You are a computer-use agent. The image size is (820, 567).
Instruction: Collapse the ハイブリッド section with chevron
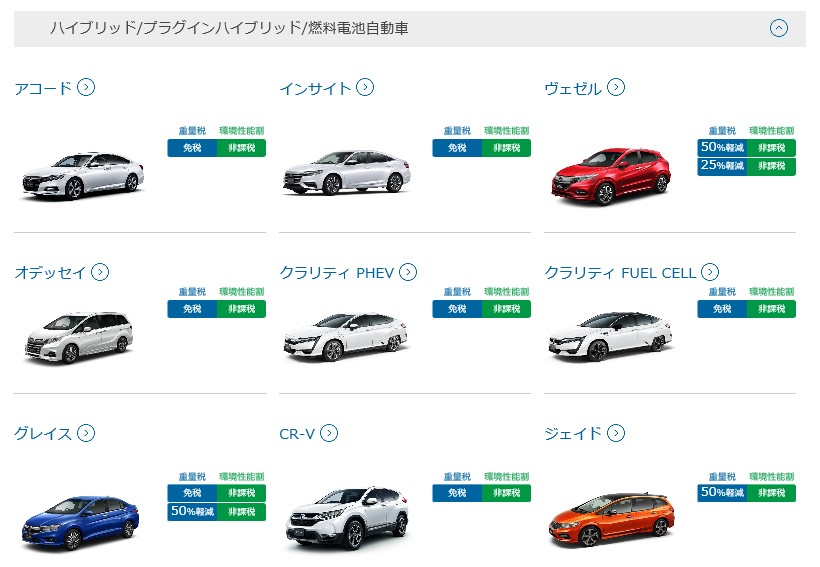779,28
